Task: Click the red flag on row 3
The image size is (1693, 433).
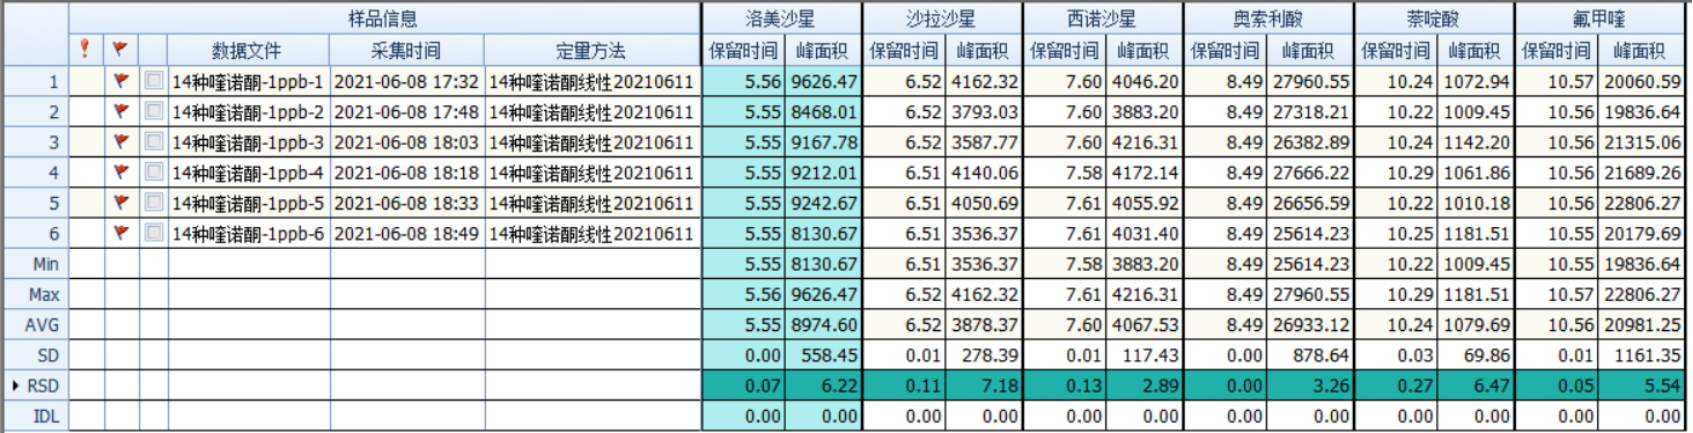Action: (121, 142)
